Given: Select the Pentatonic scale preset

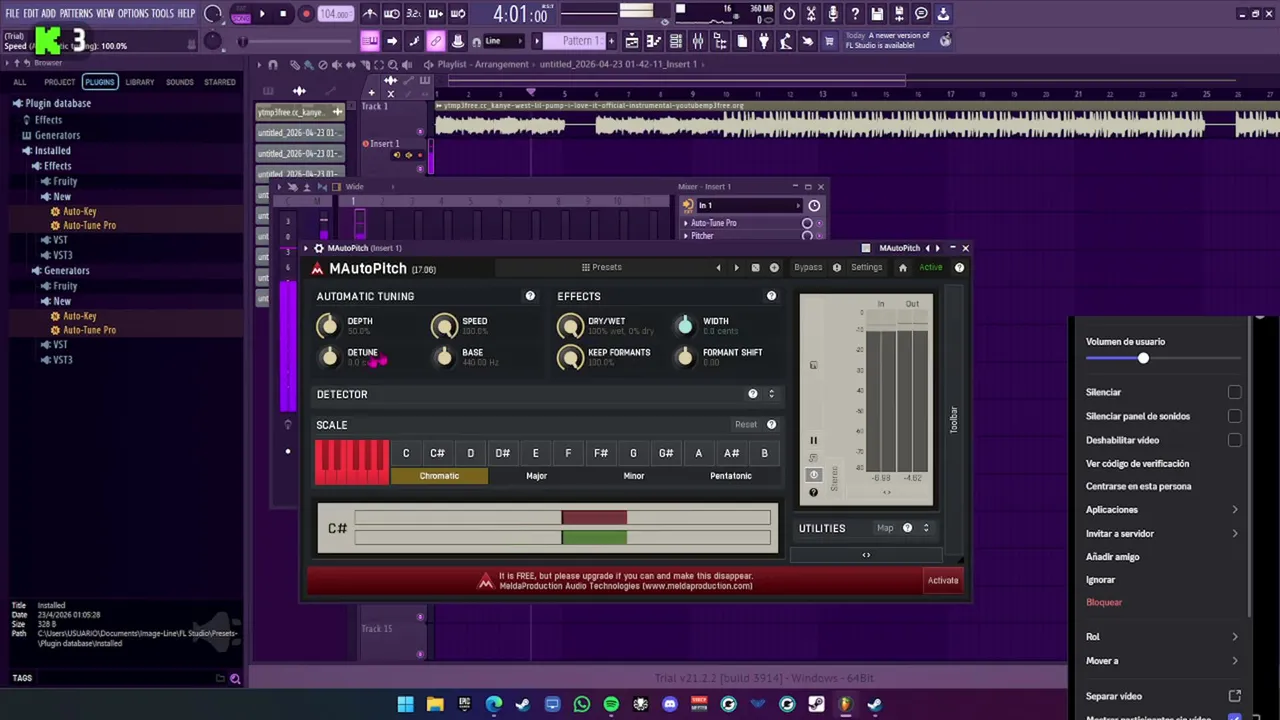Looking at the screenshot, I should click(730, 476).
